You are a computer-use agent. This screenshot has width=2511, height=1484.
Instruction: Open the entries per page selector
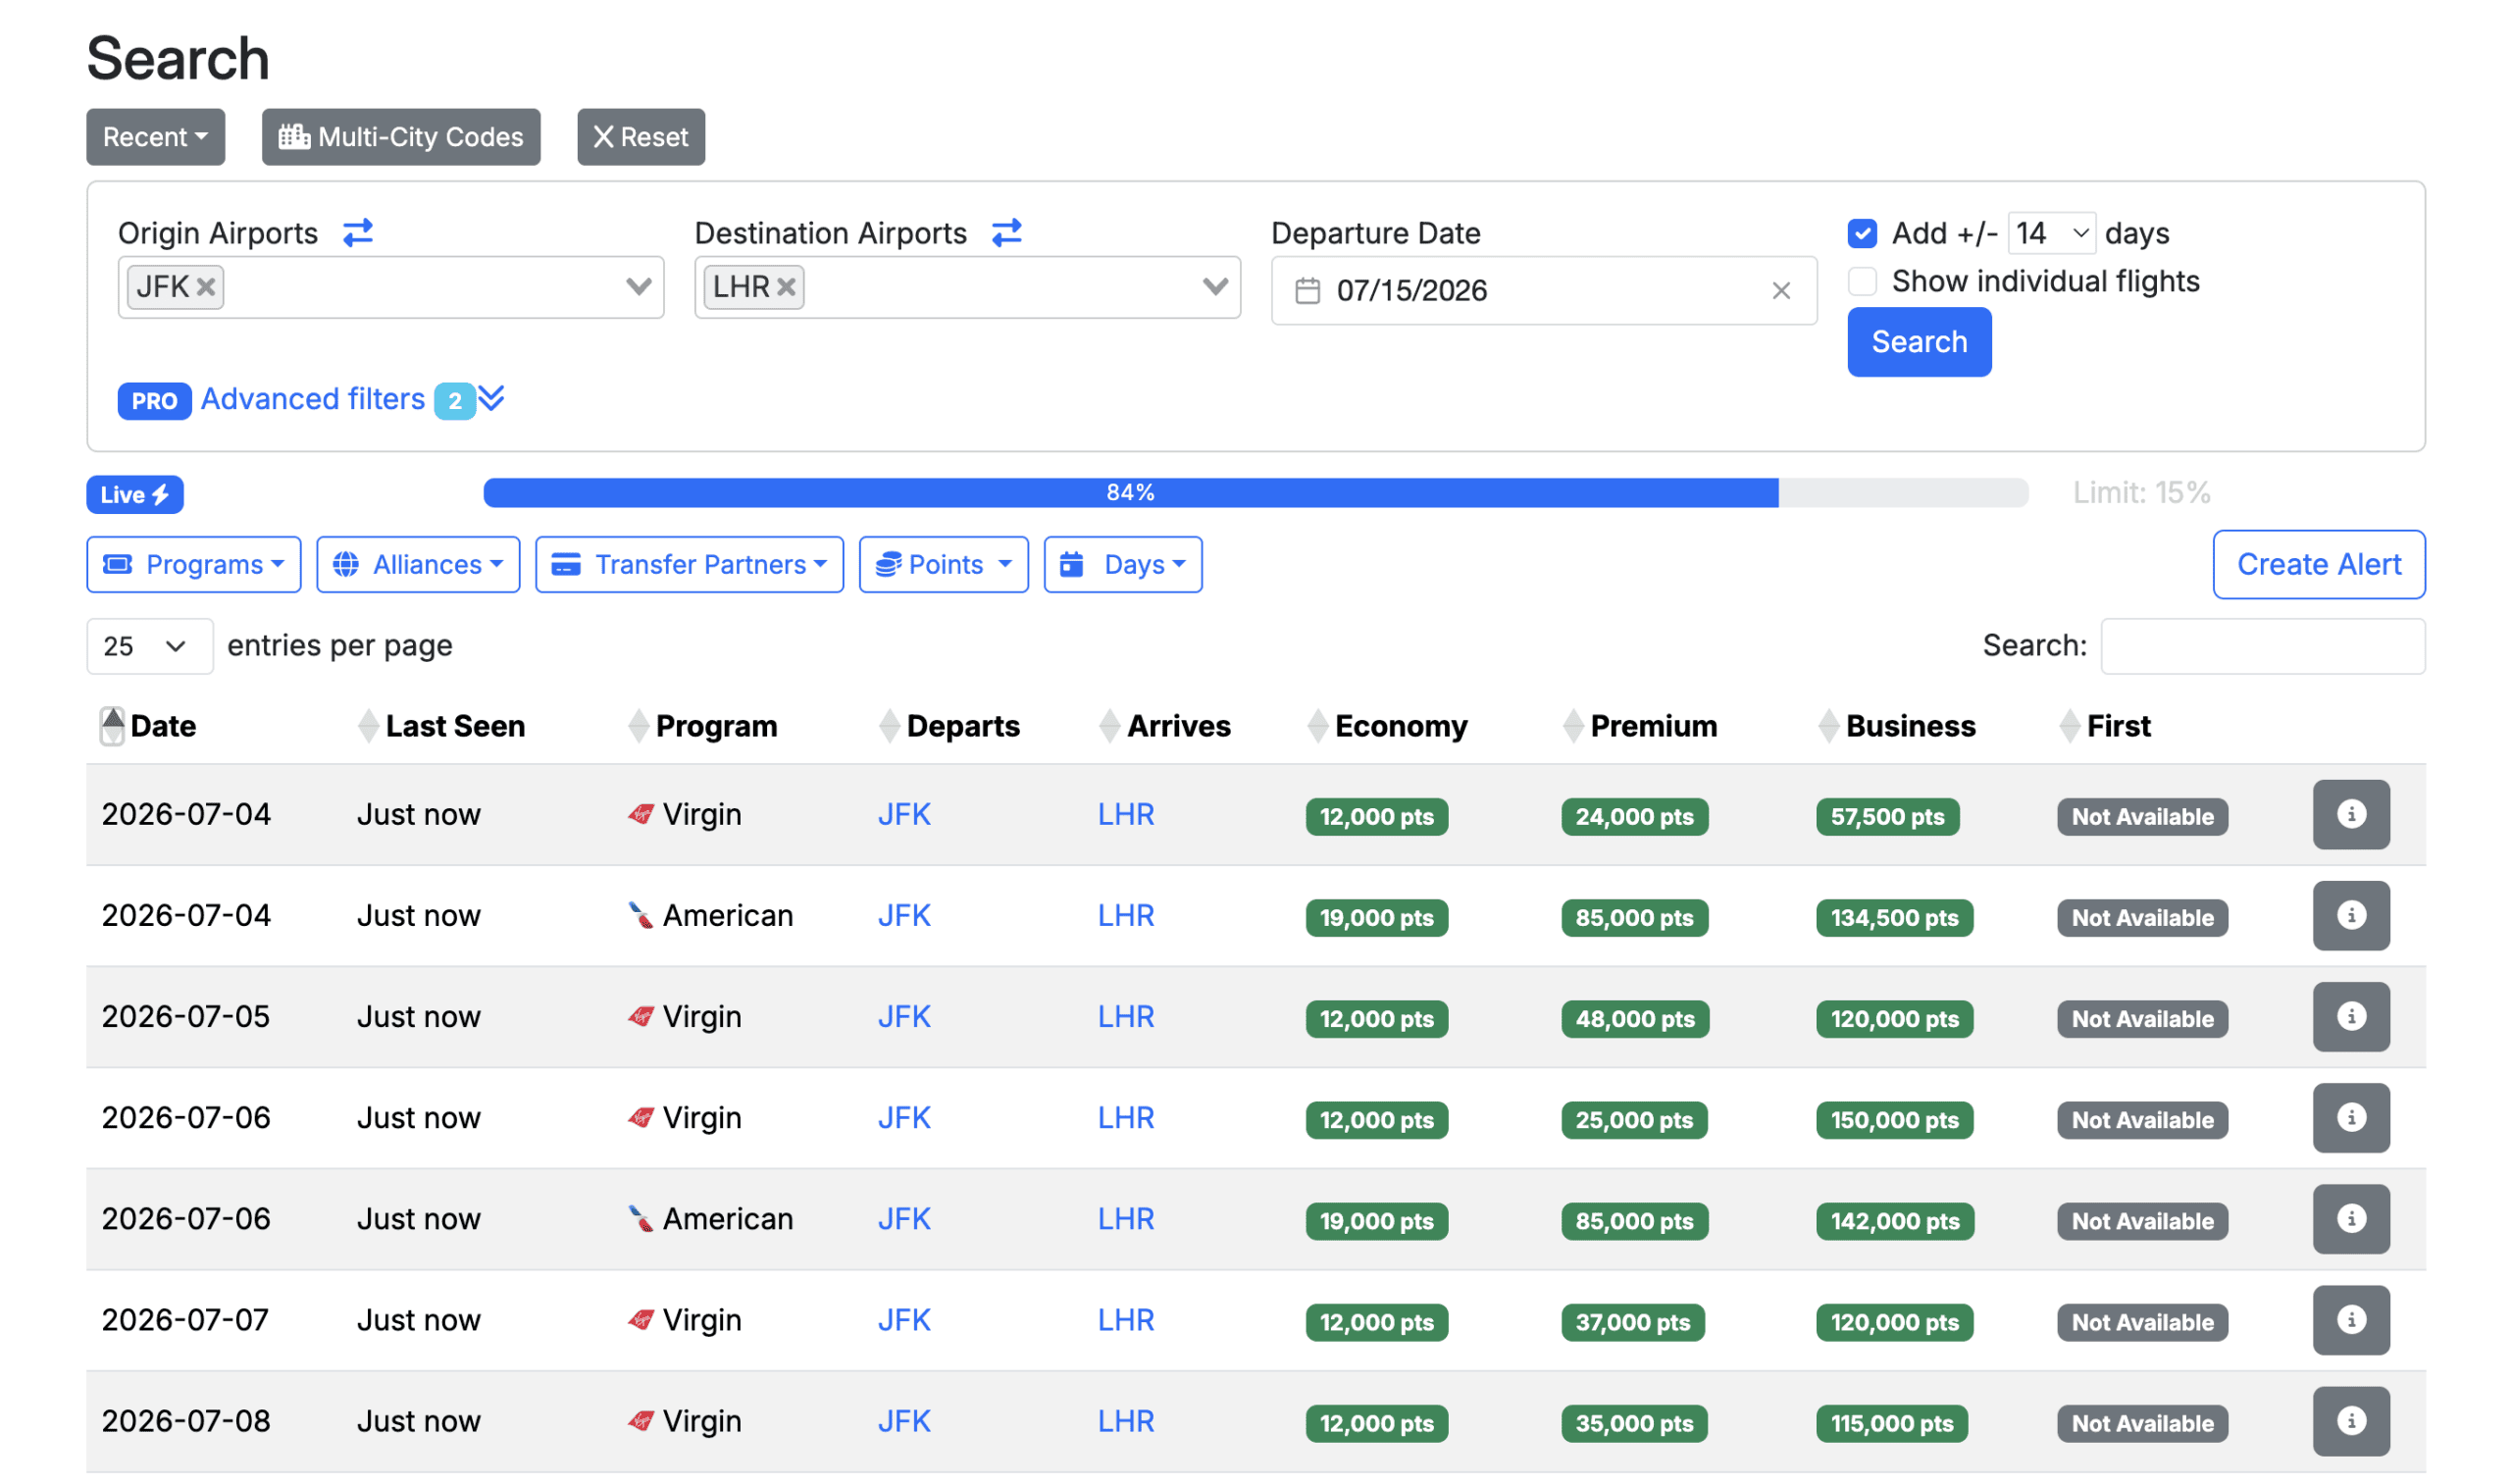pyautogui.click(x=149, y=646)
